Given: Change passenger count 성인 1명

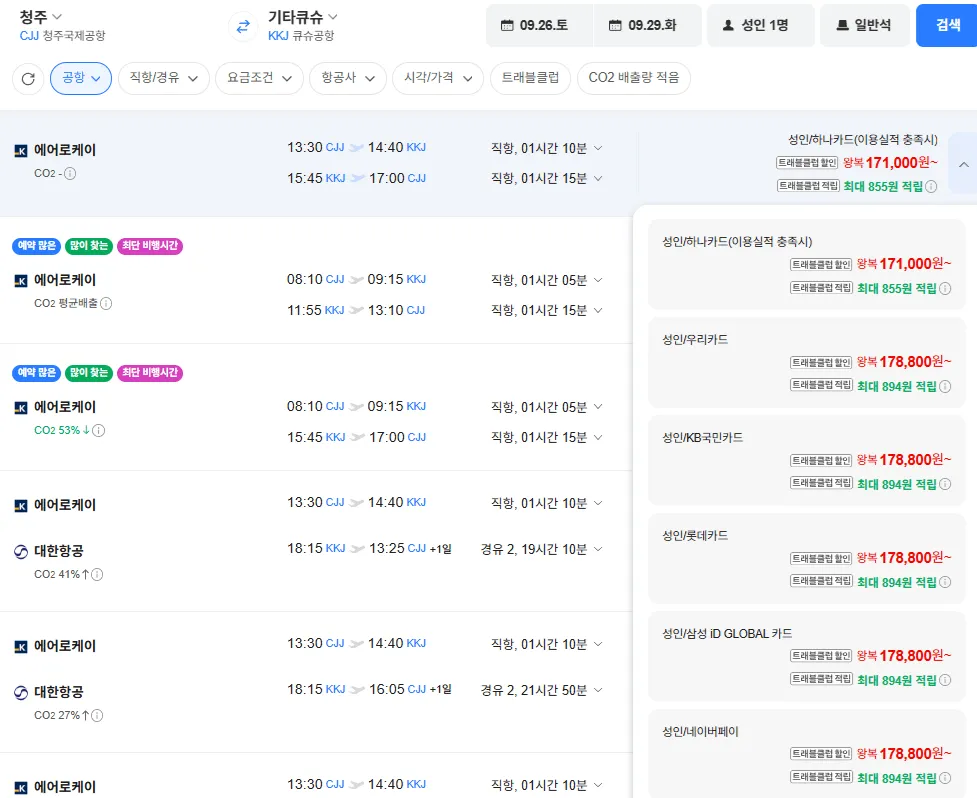Looking at the screenshot, I should click(761, 26).
